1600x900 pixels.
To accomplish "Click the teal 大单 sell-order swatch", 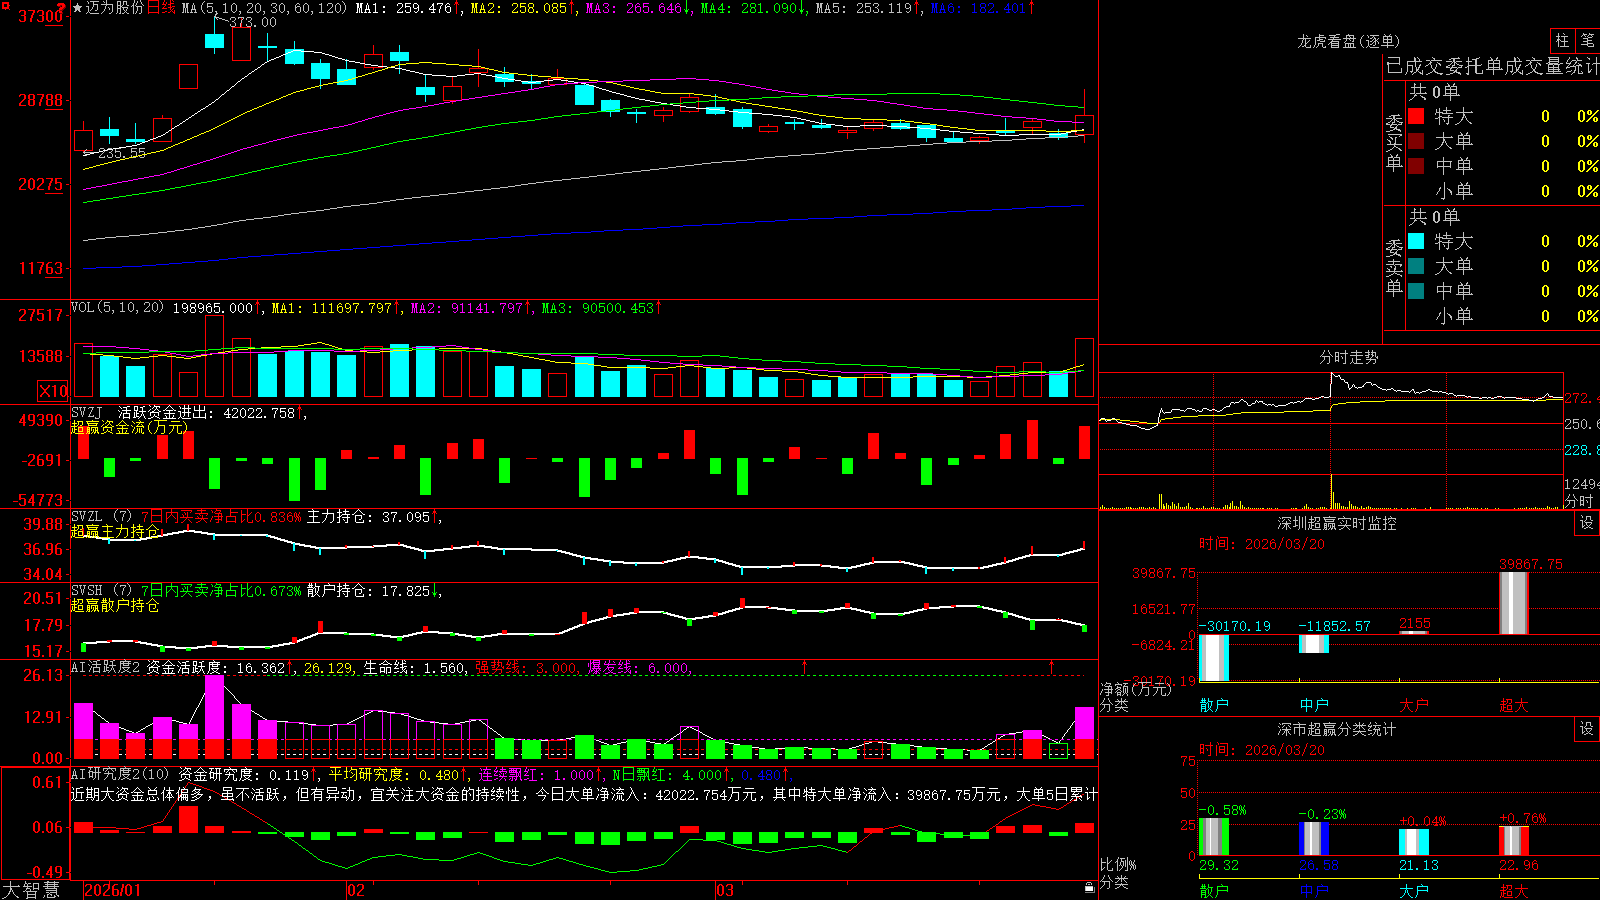I will pos(1416,266).
